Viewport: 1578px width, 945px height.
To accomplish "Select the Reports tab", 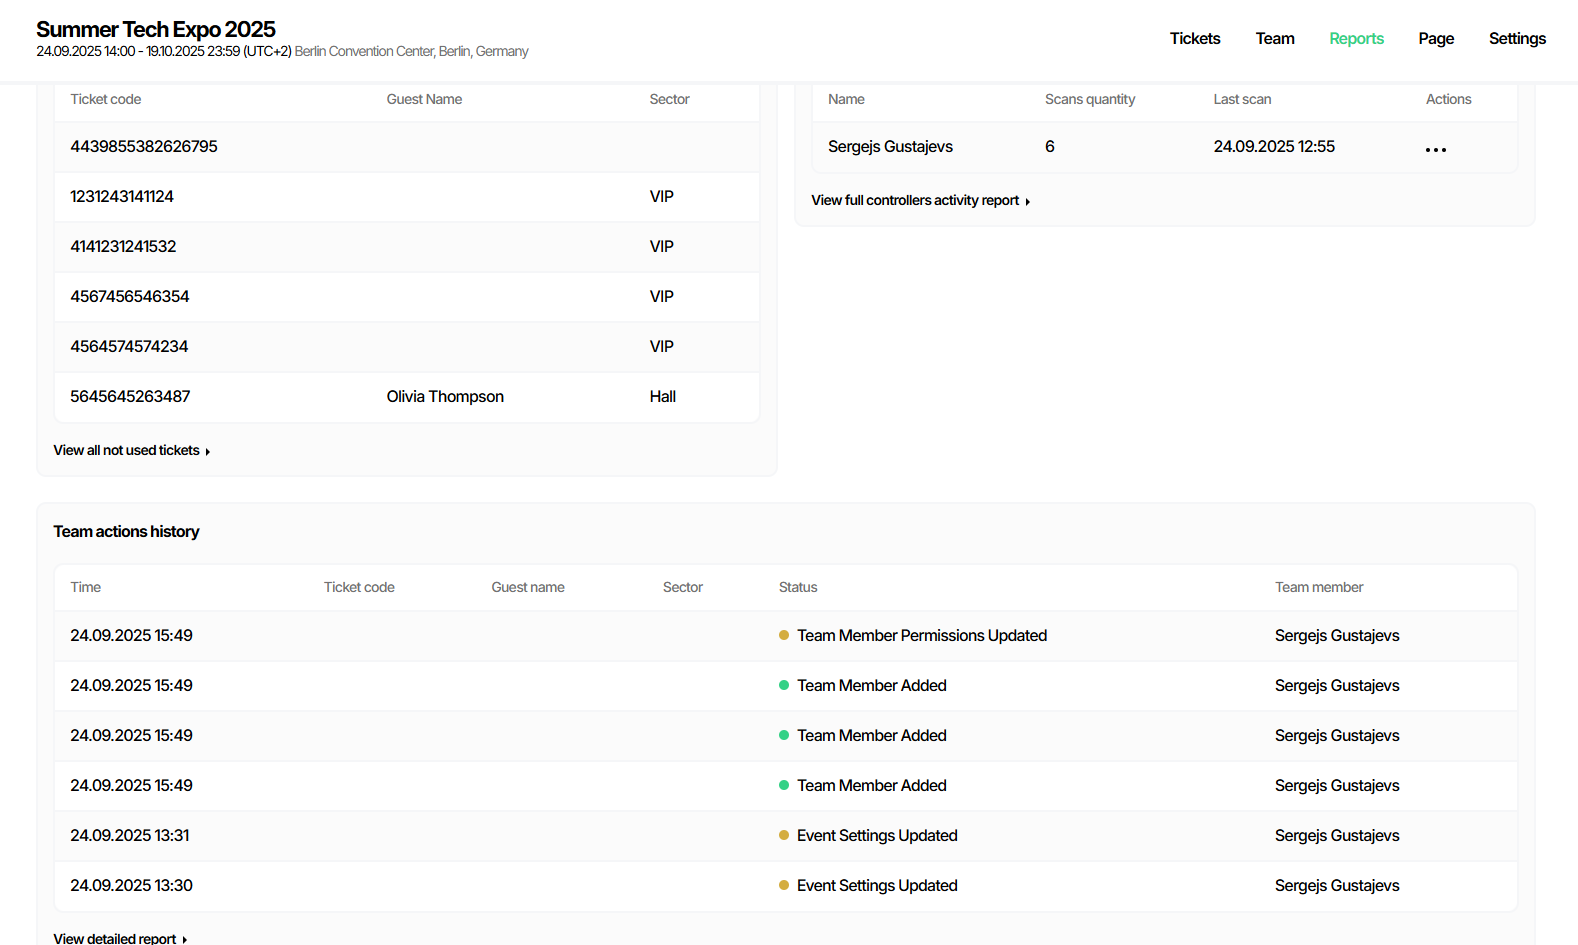I will tap(1356, 38).
